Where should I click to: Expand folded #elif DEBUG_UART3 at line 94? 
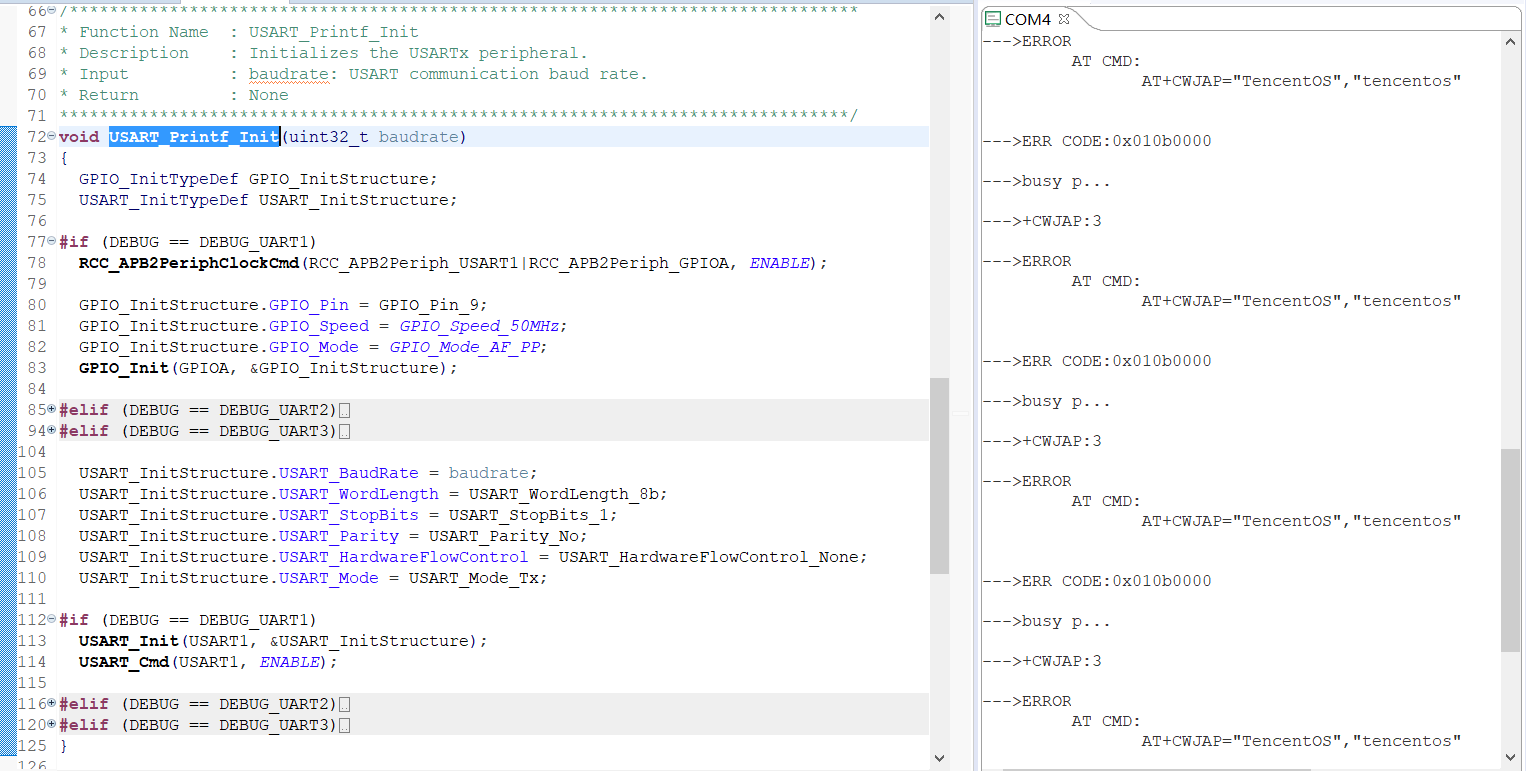52,431
